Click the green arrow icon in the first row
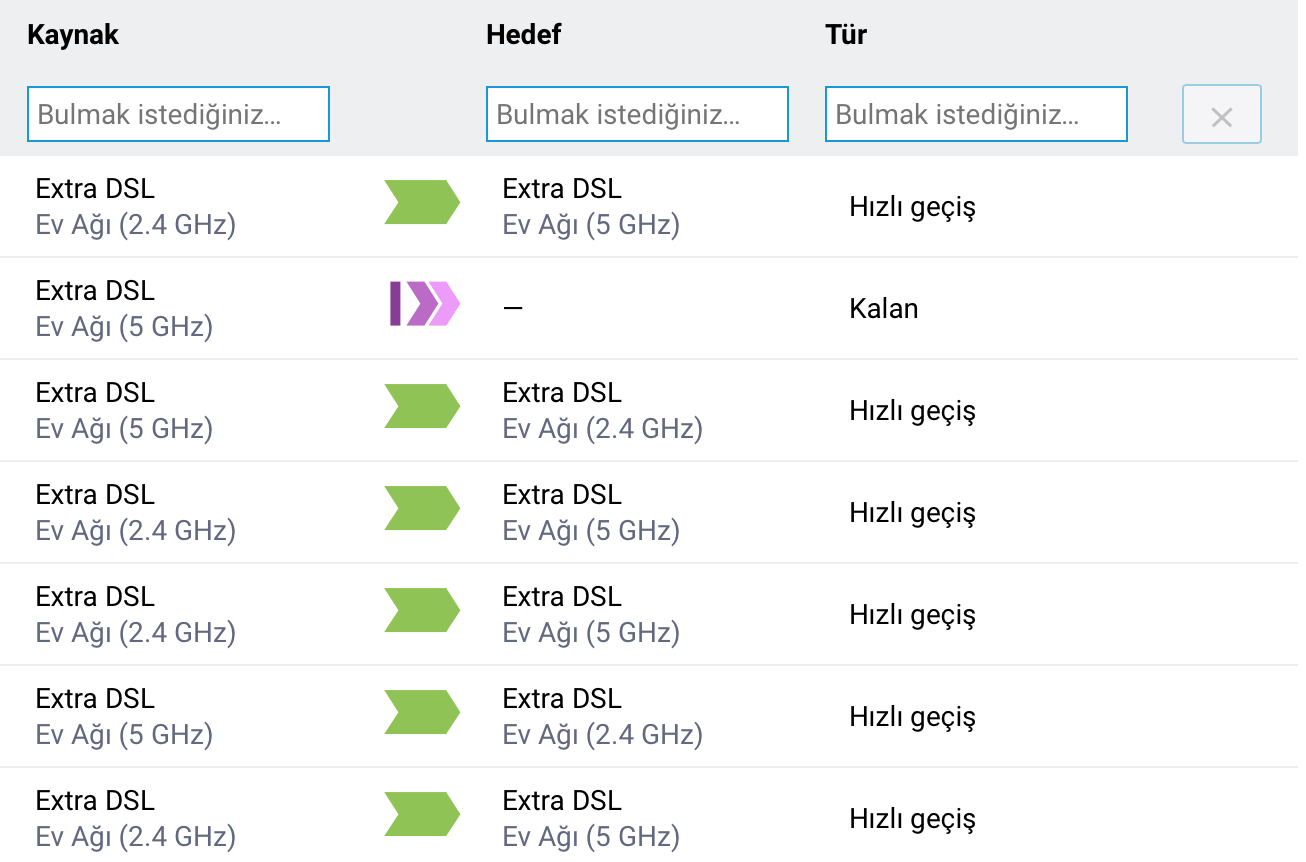The height and width of the screenshot is (862, 1306). coord(422,202)
